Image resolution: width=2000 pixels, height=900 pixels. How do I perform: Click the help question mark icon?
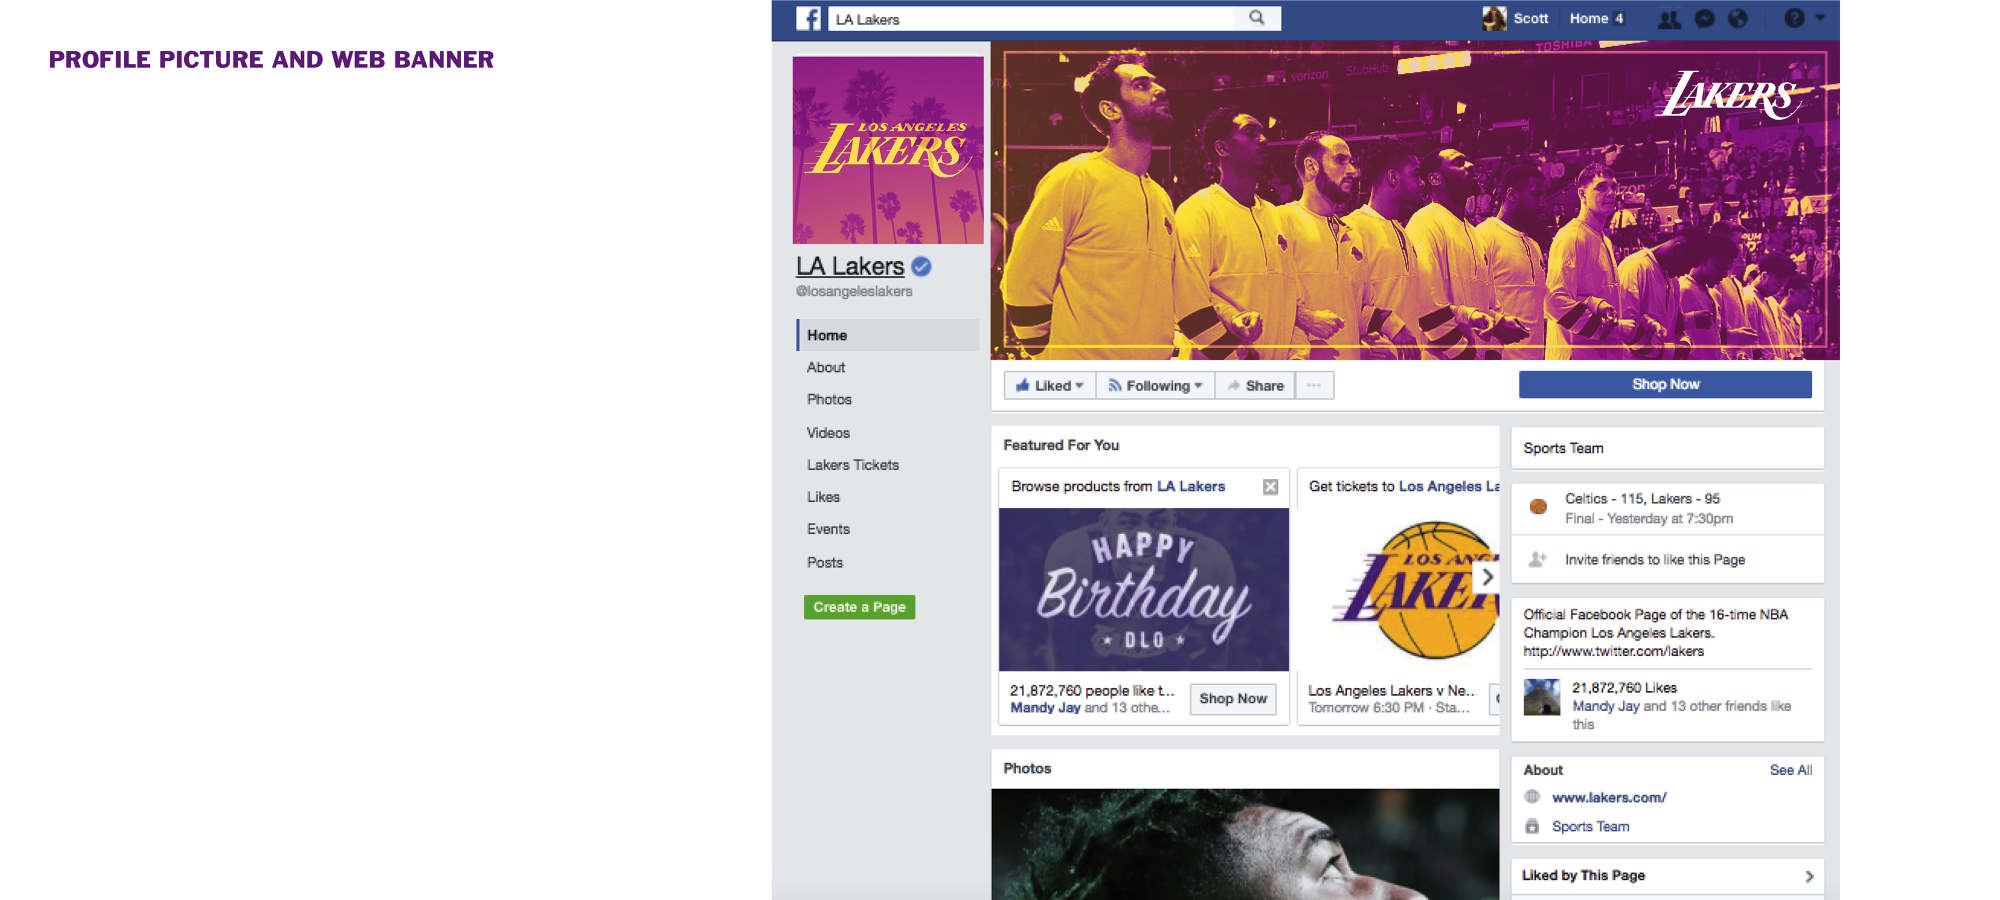coord(1795,18)
